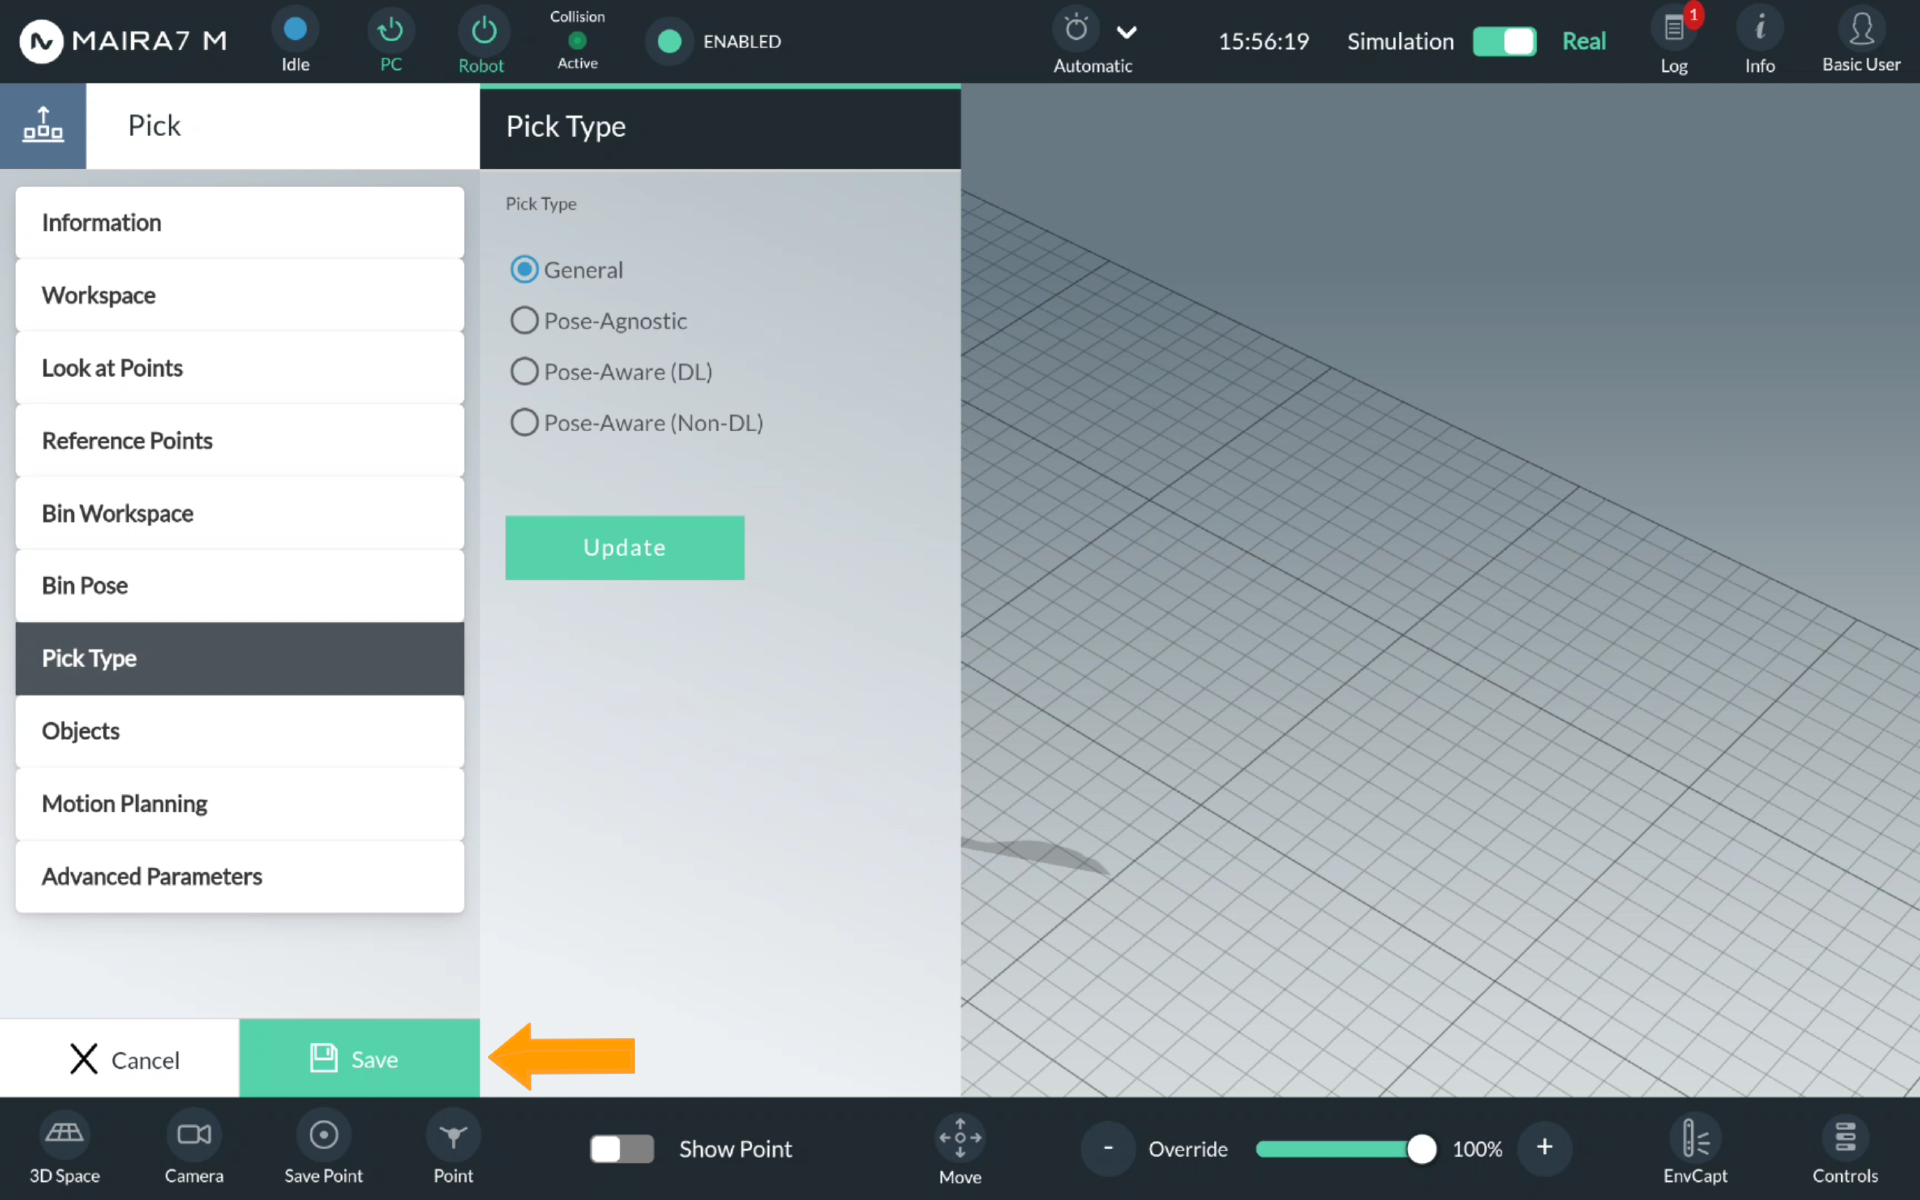Save the Pick configuration

click(x=360, y=1058)
